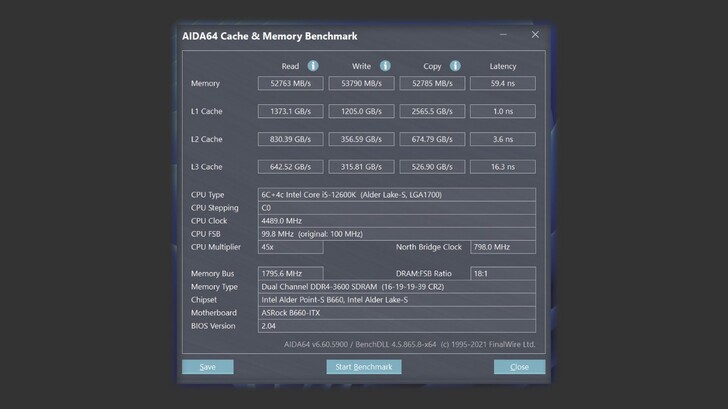Select L2 Cache Copy value 674.79 GB/s
The width and height of the screenshot is (728, 409).
click(x=432, y=139)
